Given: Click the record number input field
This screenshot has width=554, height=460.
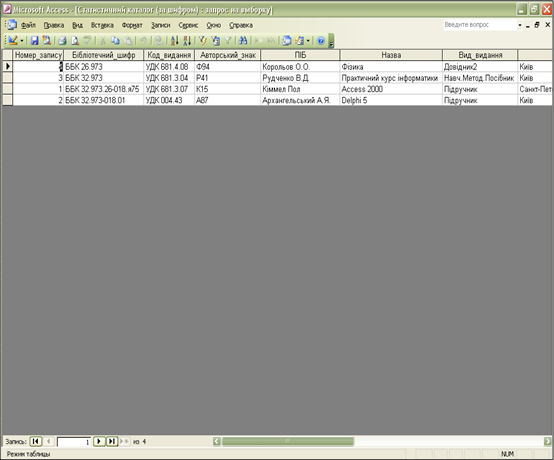Looking at the screenshot, I should pyautogui.click(x=74, y=442).
